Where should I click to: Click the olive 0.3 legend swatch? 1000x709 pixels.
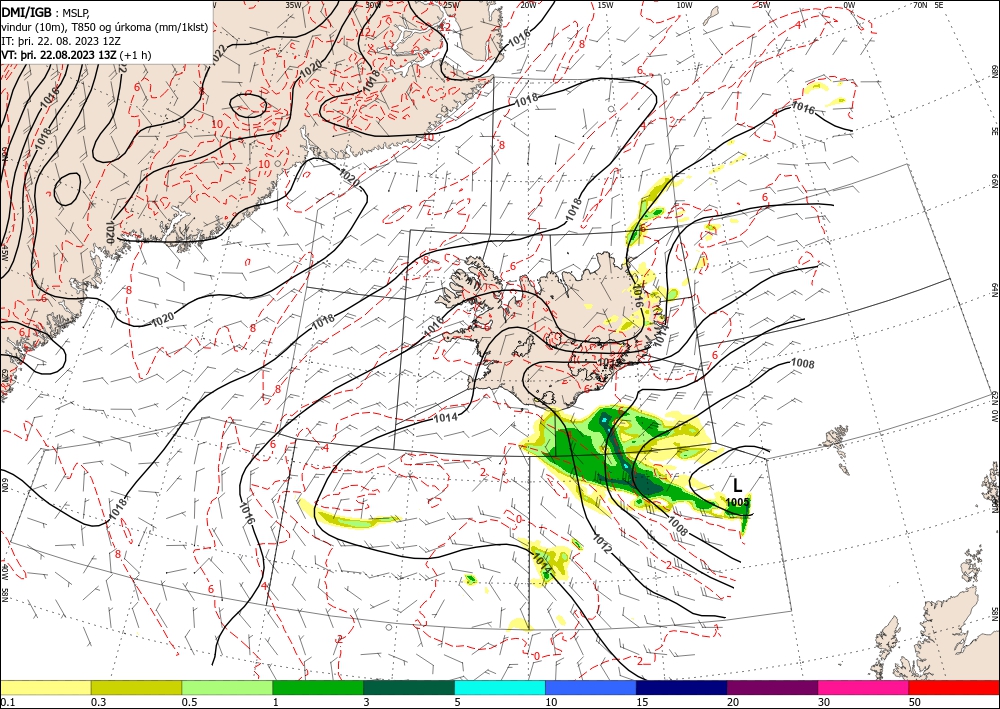(136, 687)
